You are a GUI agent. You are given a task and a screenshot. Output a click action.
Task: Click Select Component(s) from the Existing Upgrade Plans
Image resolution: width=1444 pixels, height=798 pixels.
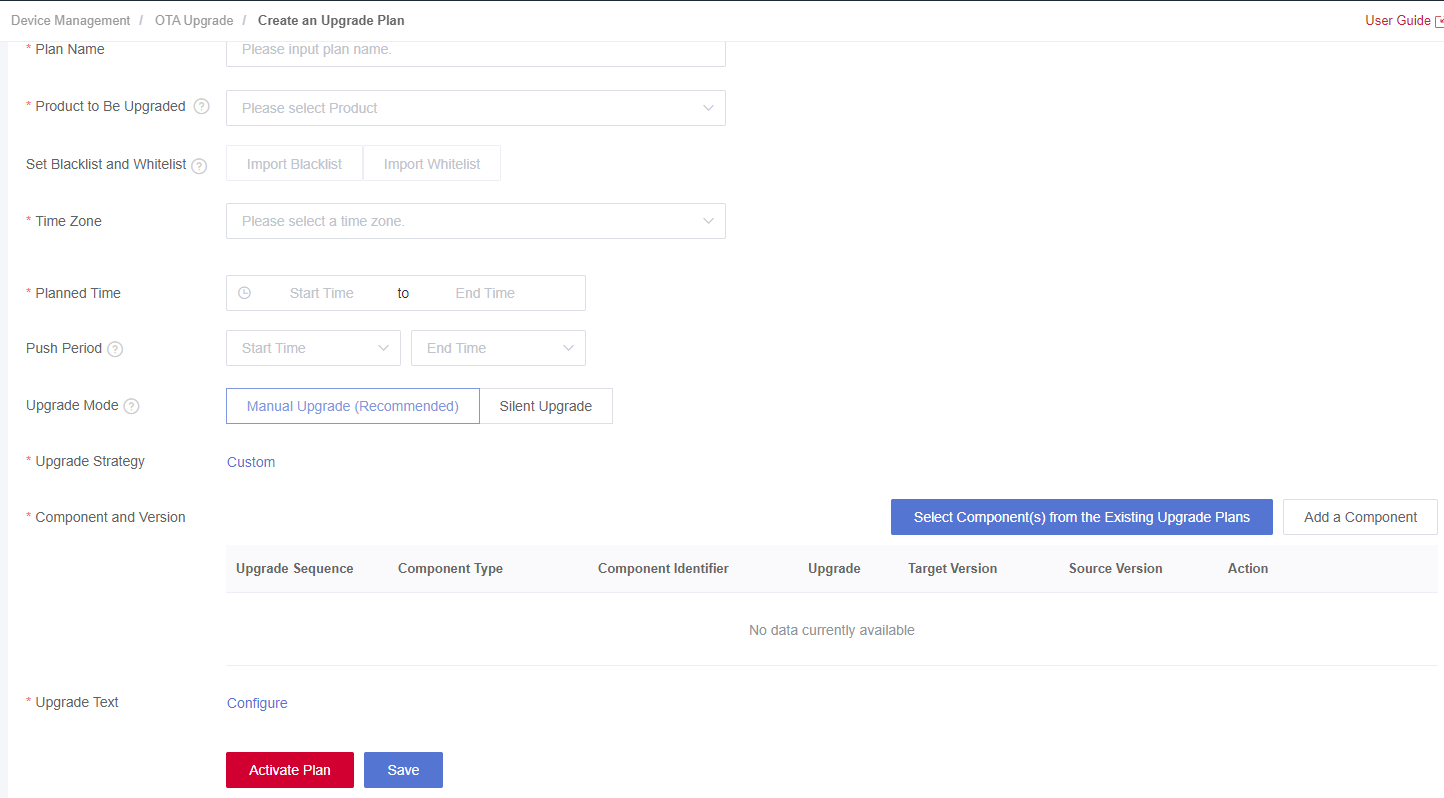click(x=1082, y=517)
